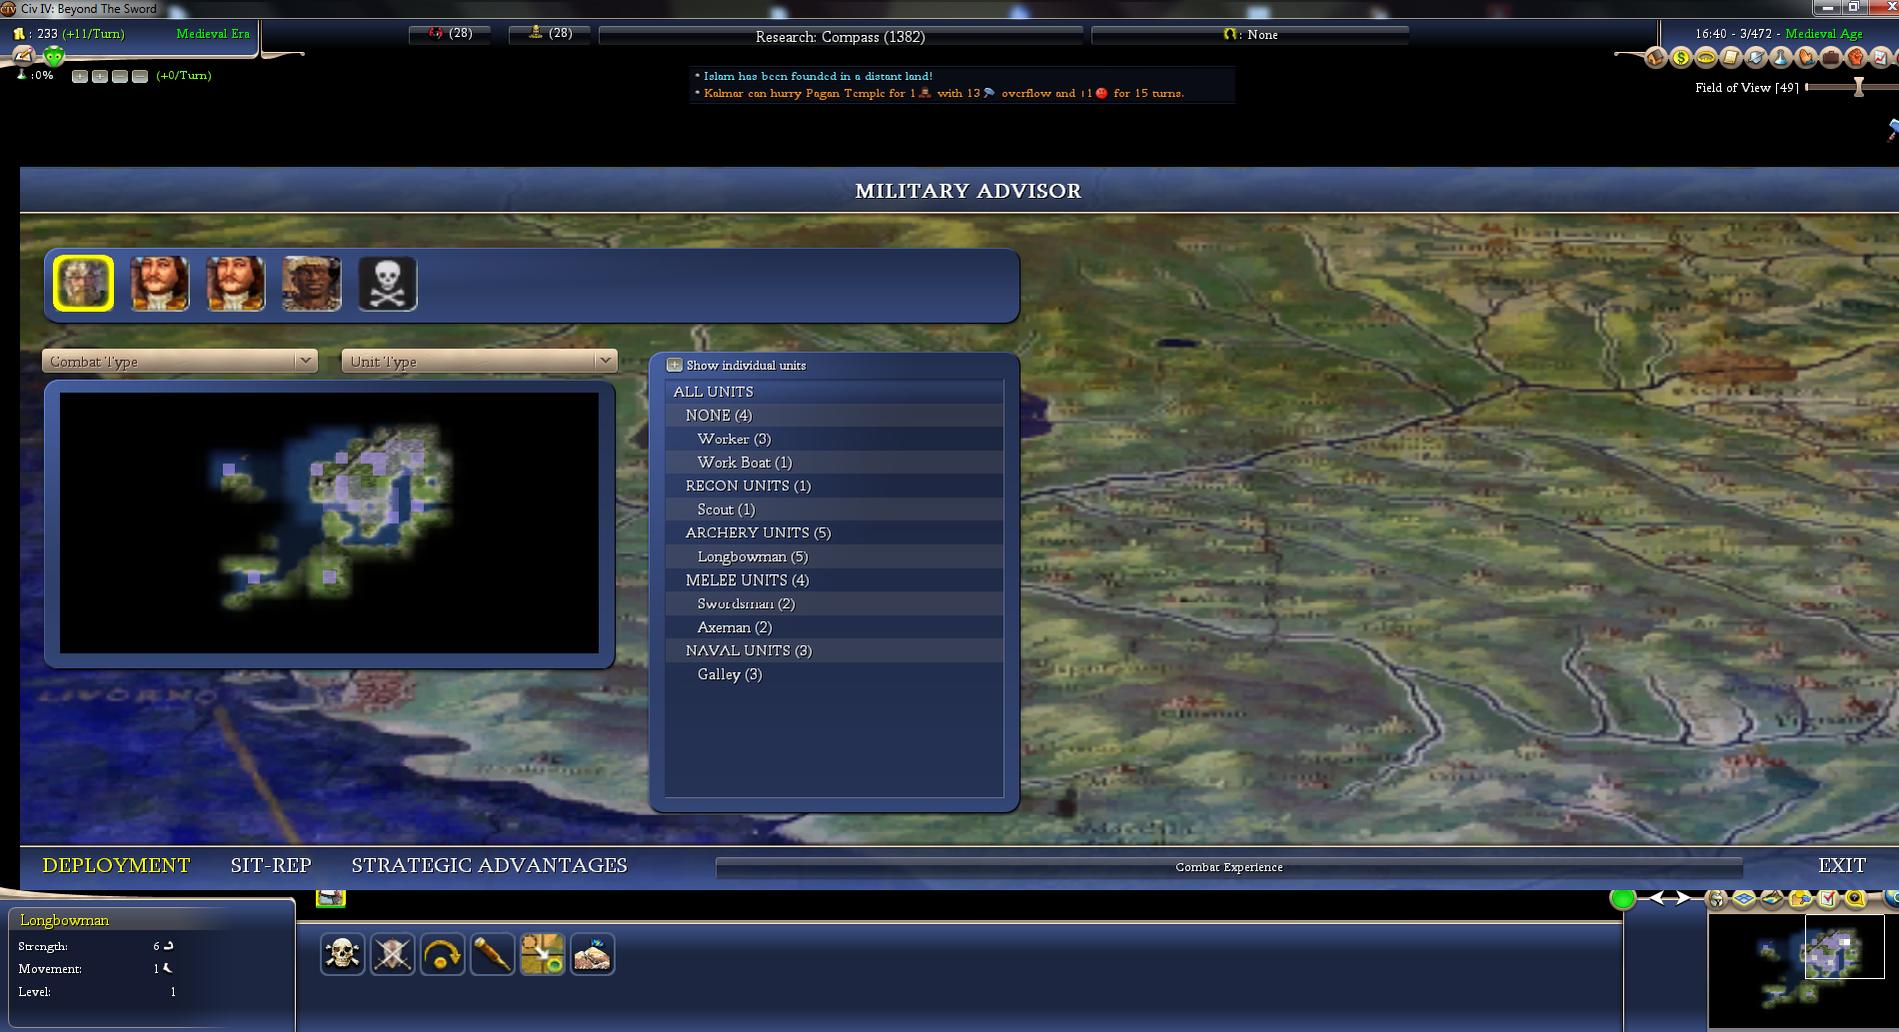Click the skull and crossbones unit action

click(x=342, y=954)
